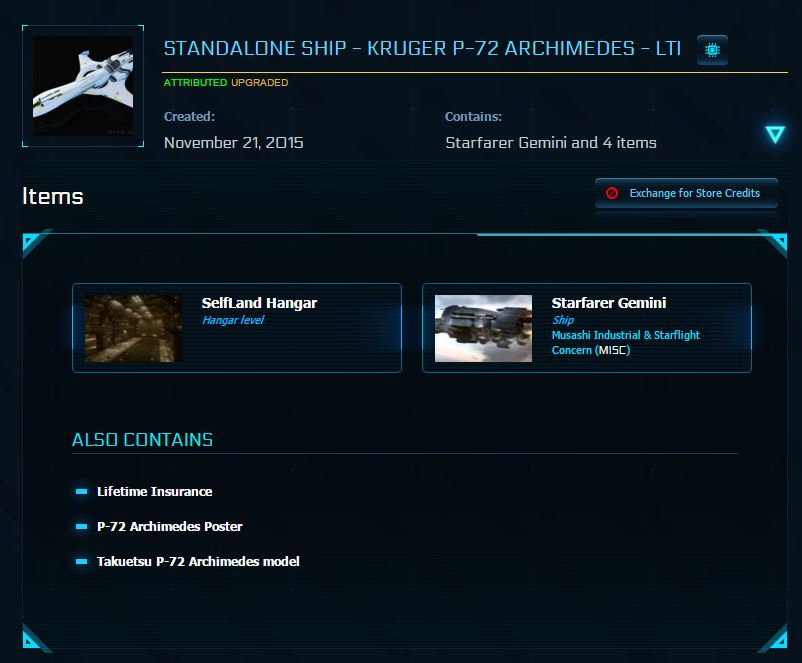
Task: Click the UPGRADED status tag
Action: (x=259, y=82)
